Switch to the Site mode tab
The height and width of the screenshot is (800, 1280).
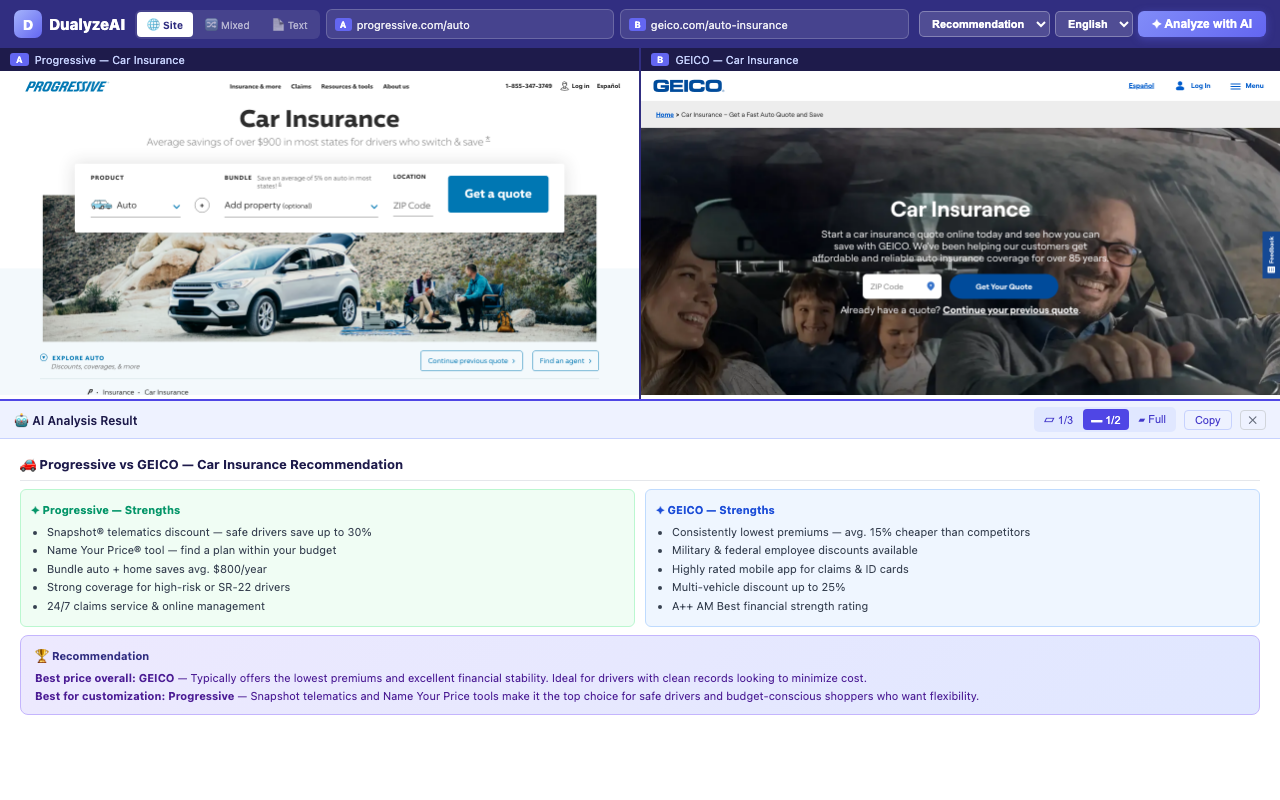[x=165, y=25]
